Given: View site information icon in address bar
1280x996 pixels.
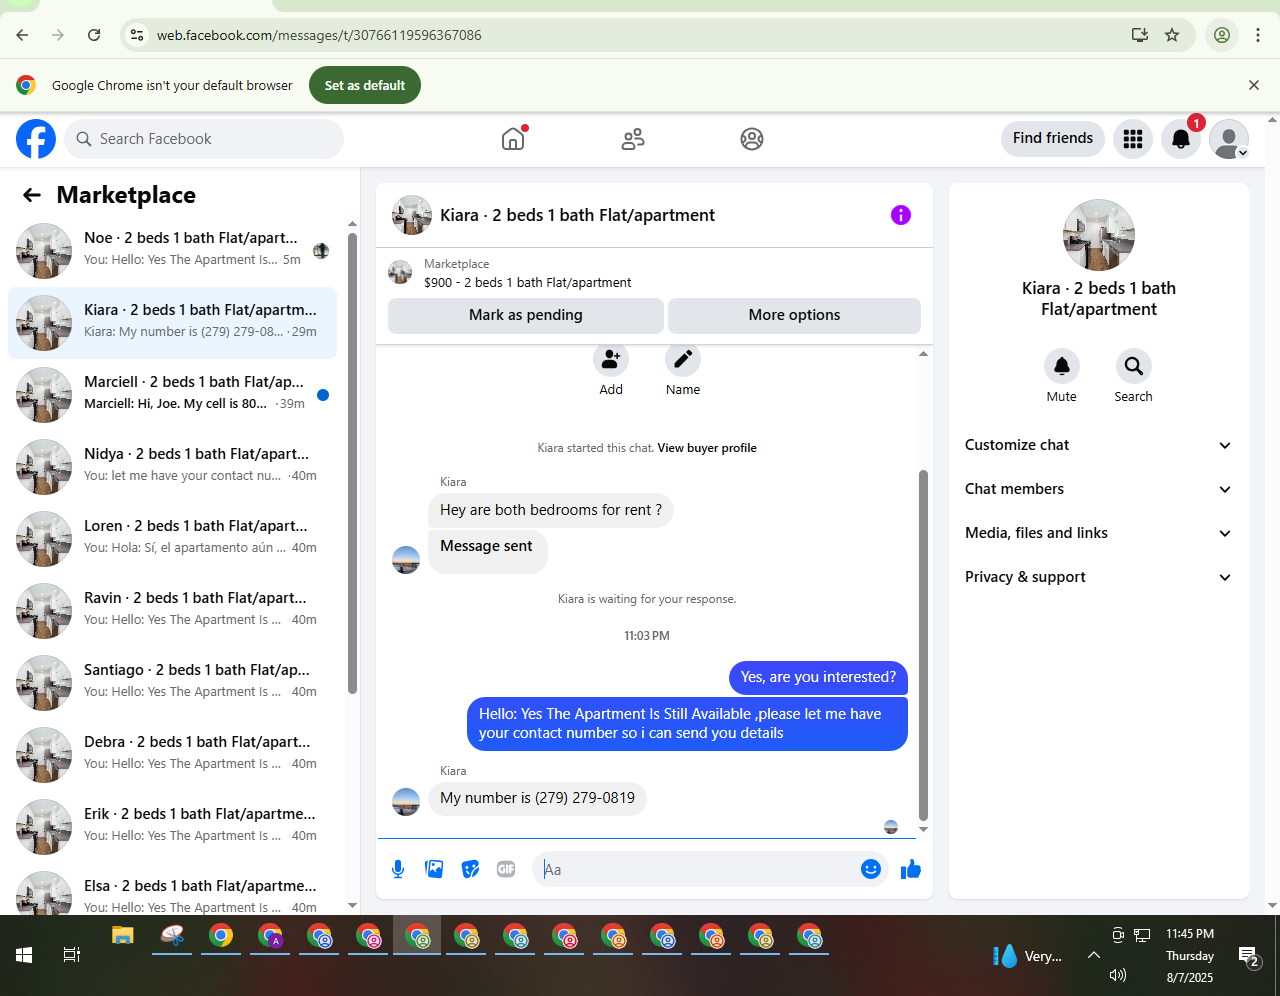Looking at the screenshot, I should (137, 35).
